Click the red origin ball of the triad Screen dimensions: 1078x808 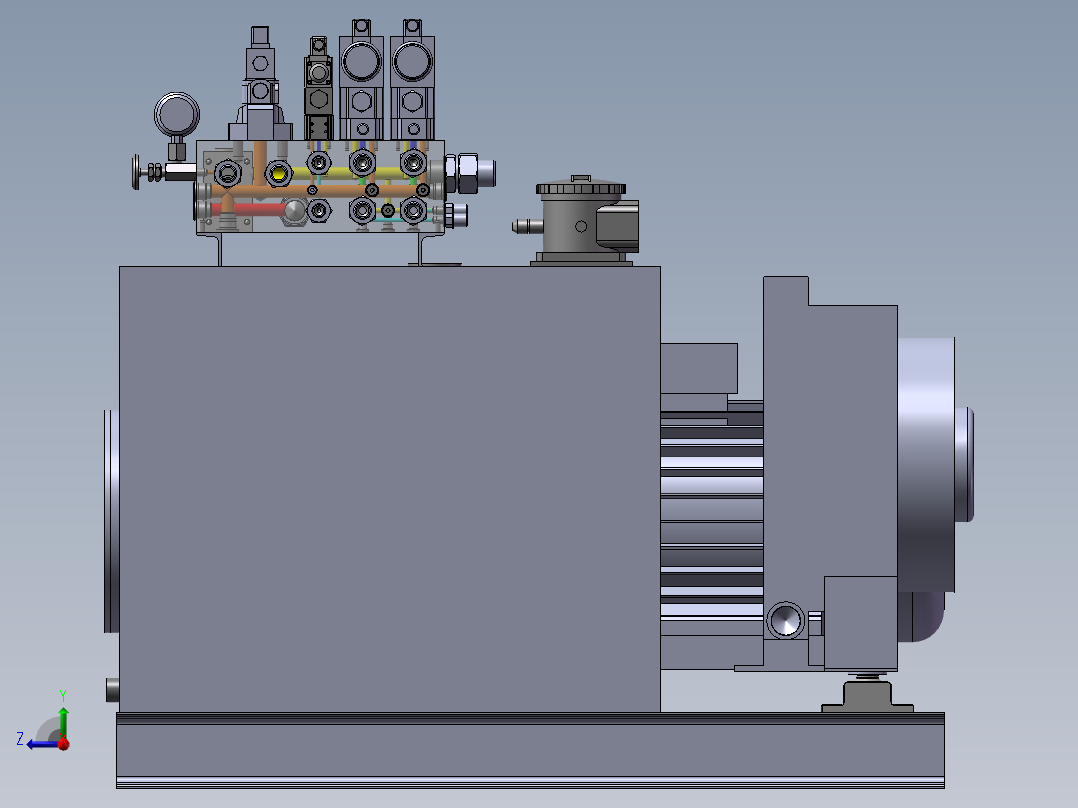pos(64,743)
